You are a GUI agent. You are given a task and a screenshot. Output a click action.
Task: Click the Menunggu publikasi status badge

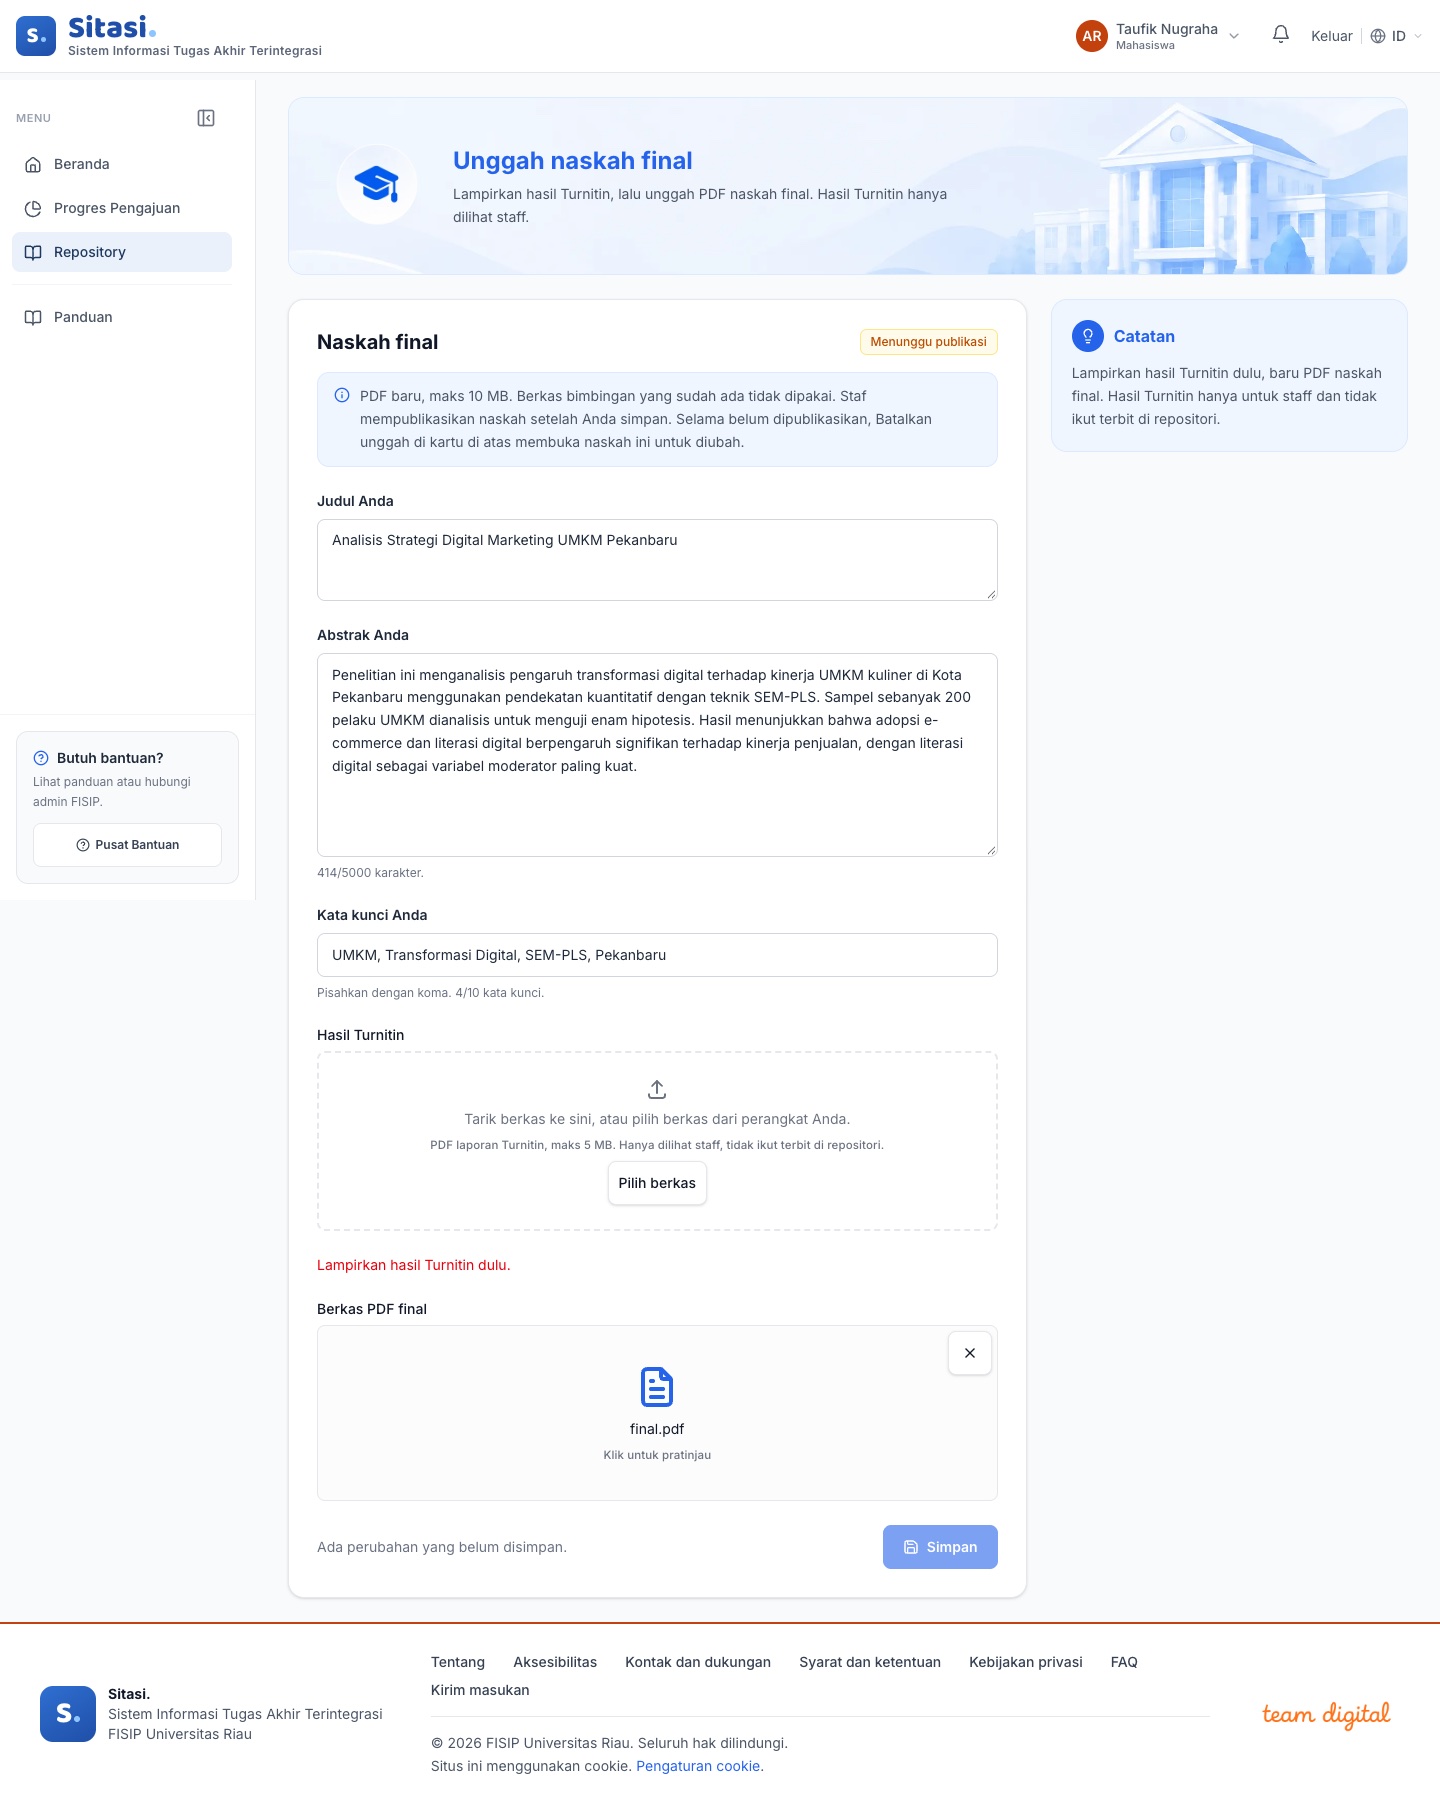pos(928,342)
